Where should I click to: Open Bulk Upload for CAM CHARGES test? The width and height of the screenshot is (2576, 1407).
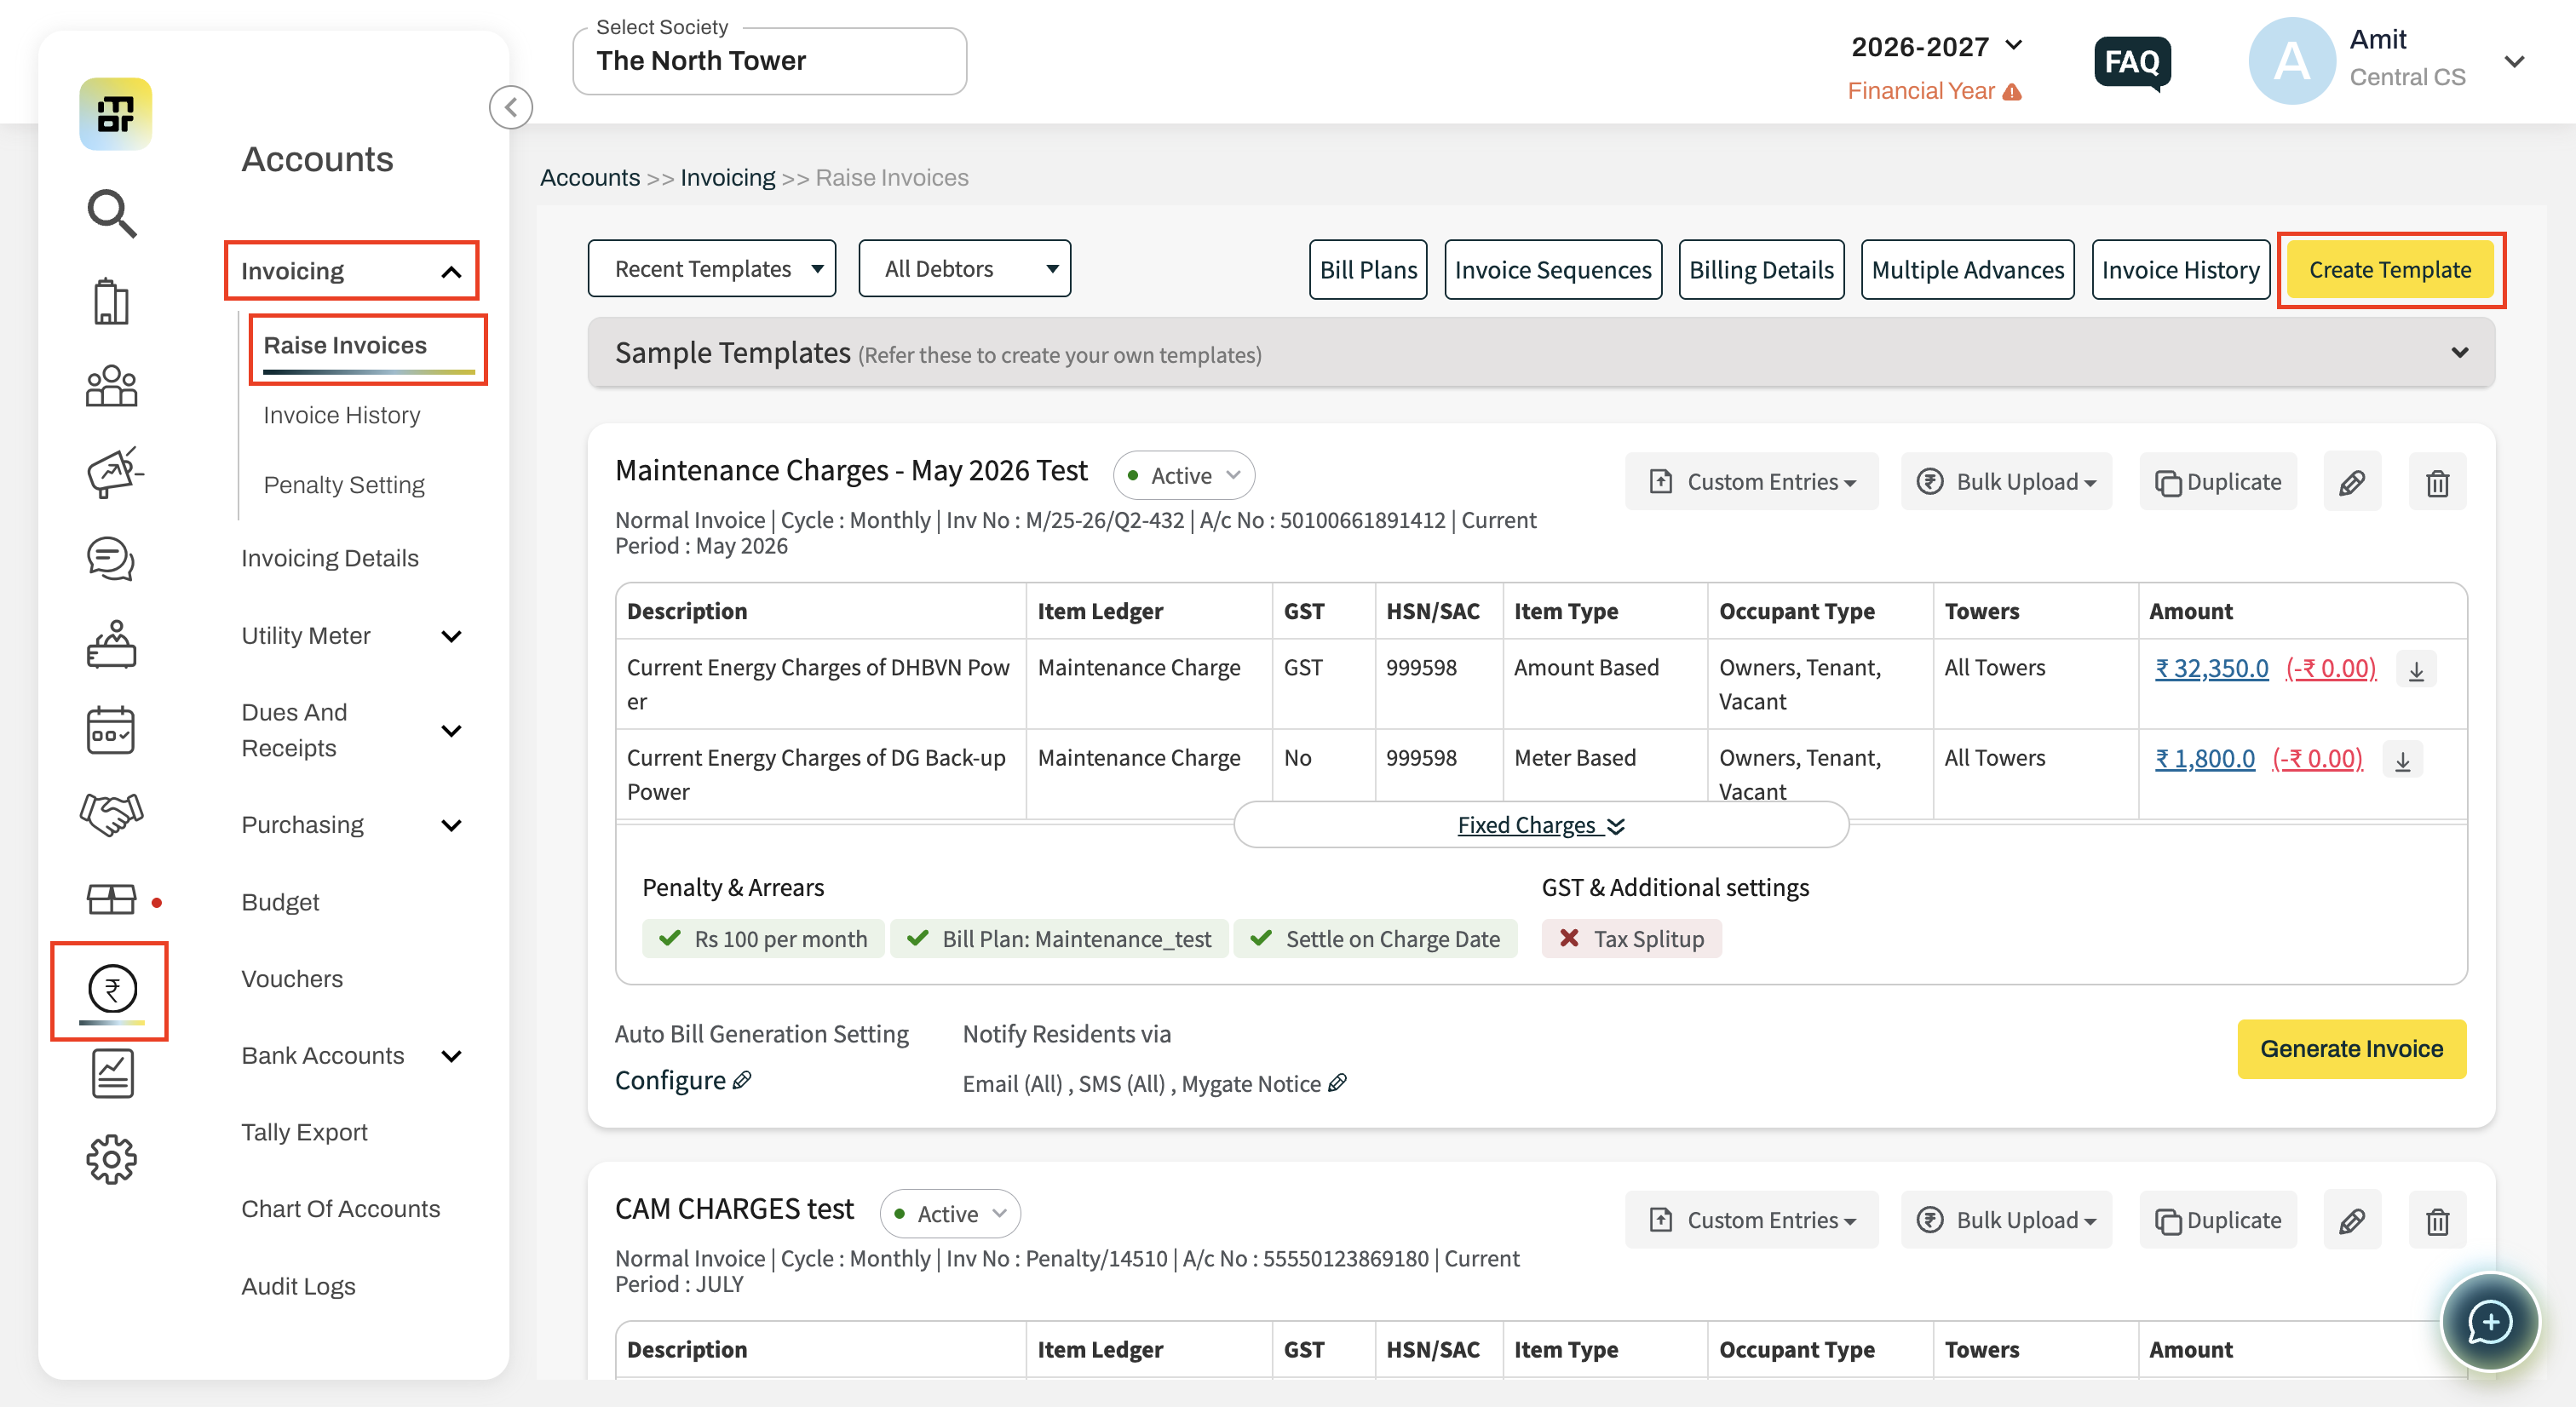(2007, 1220)
